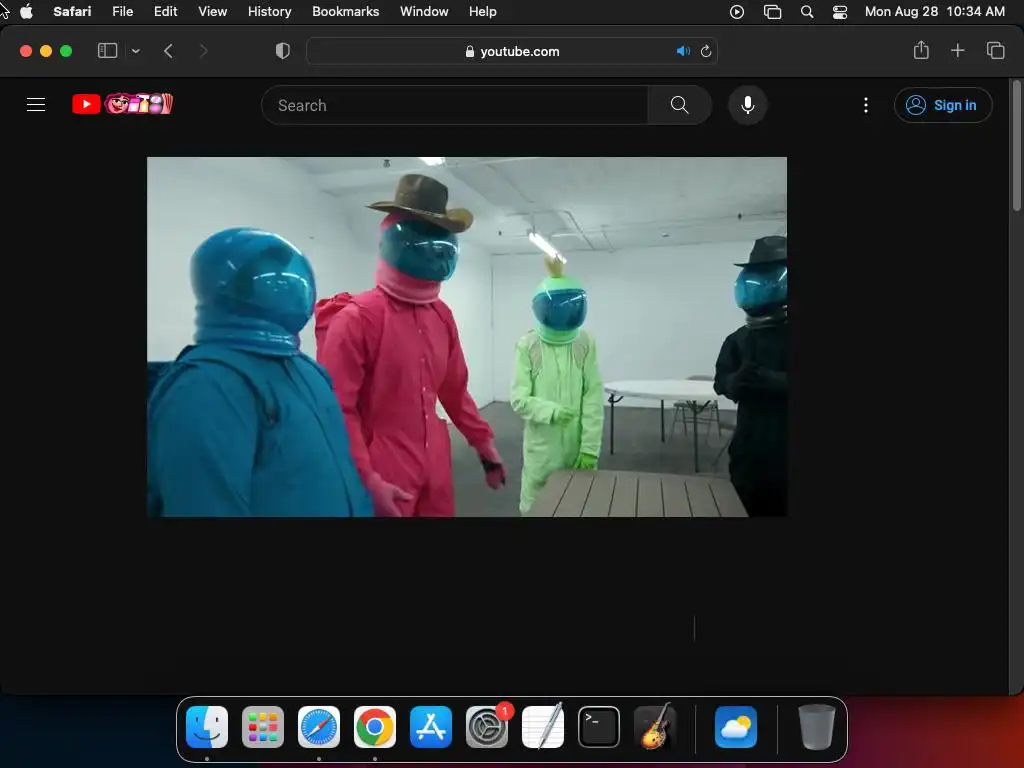Open the Bookmarks menu
The width and height of the screenshot is (1024, 768).
point(345,11)
